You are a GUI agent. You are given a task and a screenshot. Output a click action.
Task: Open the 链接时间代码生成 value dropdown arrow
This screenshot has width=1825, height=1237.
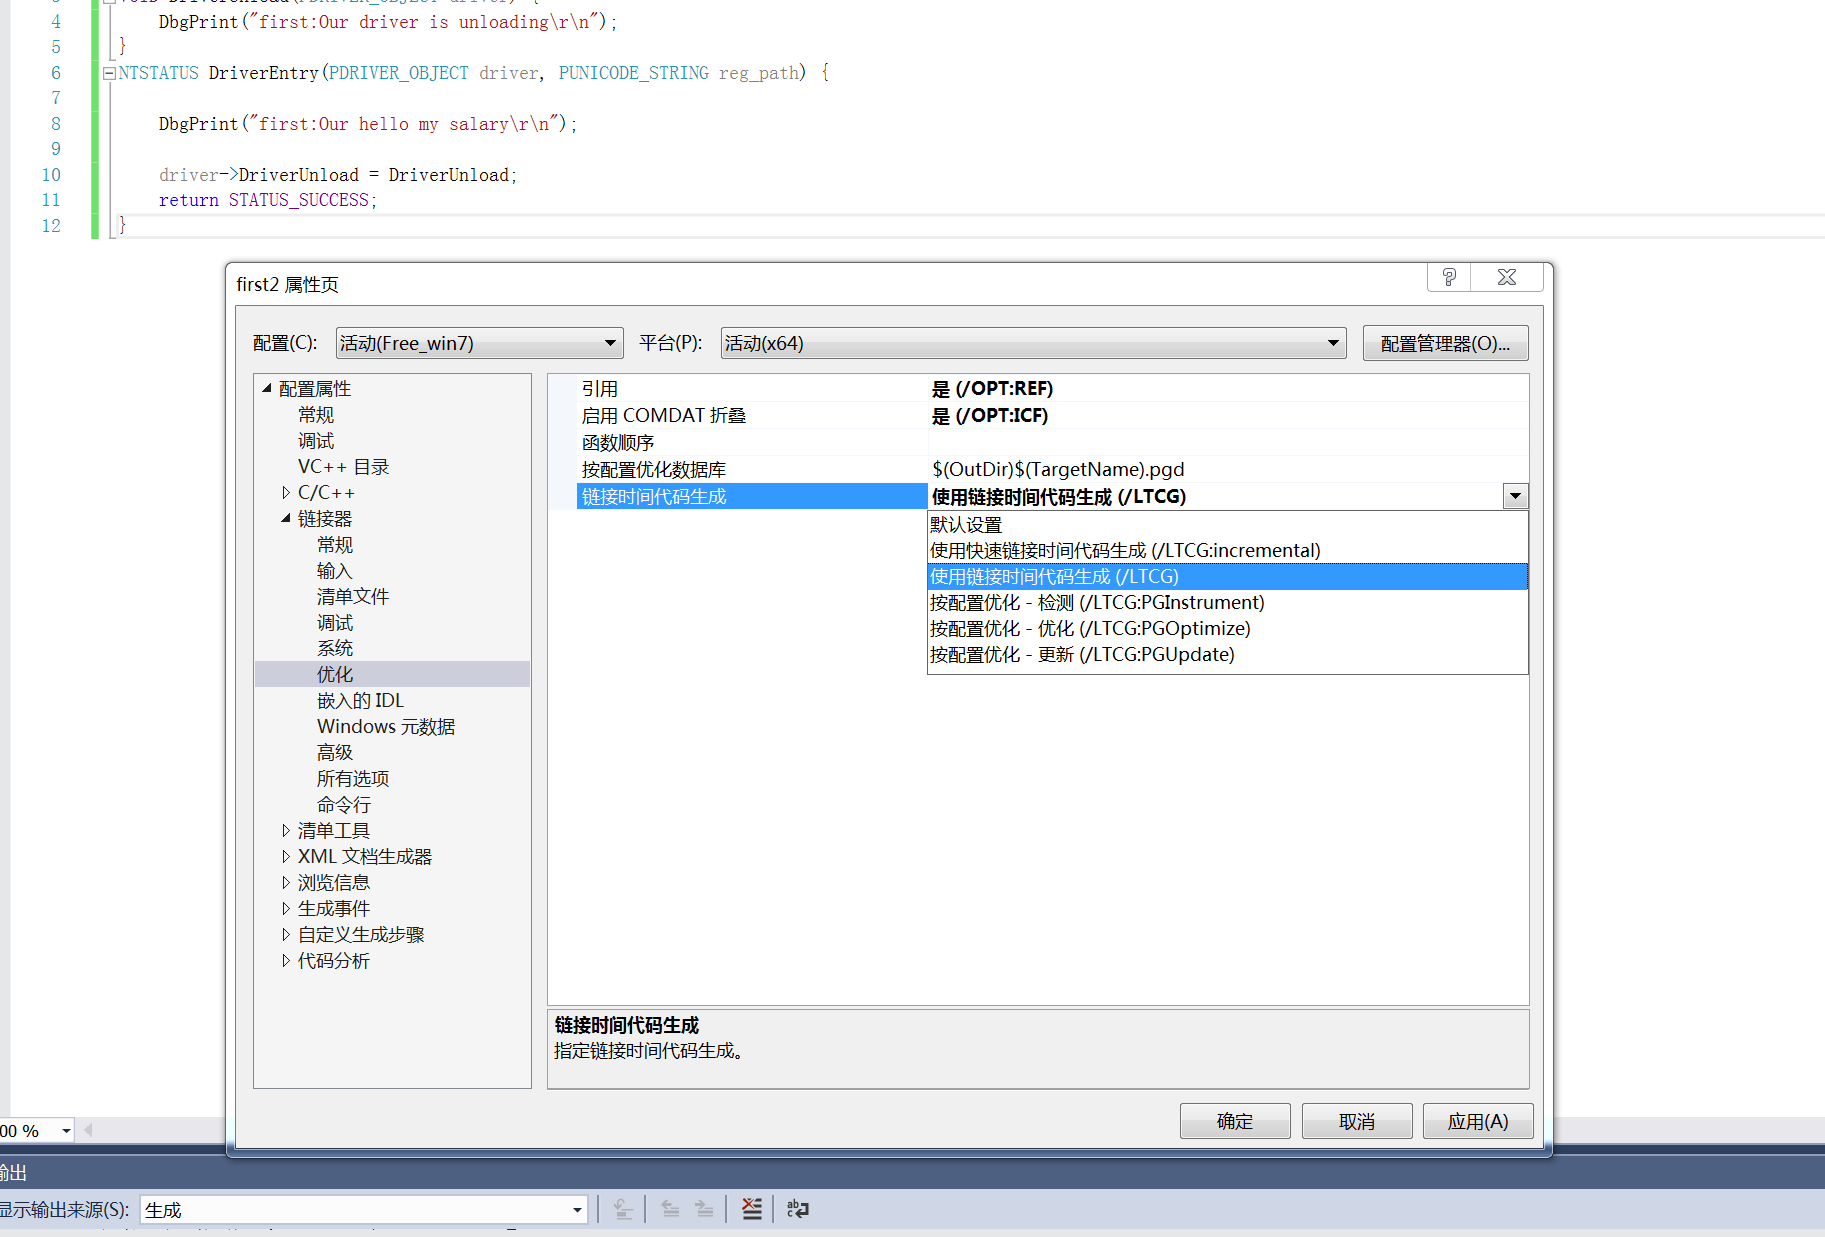[x=1514, y=496]
